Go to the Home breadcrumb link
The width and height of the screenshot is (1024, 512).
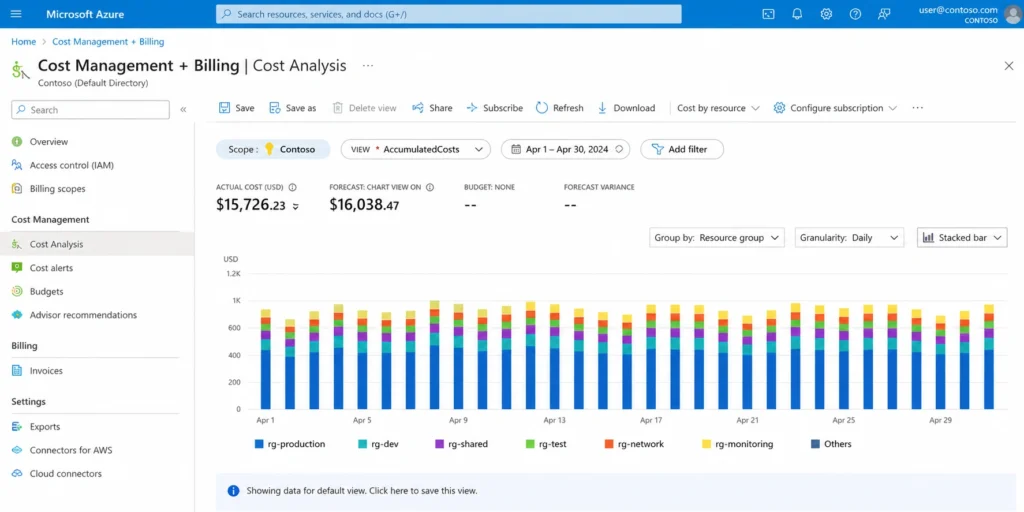point(24,42)
